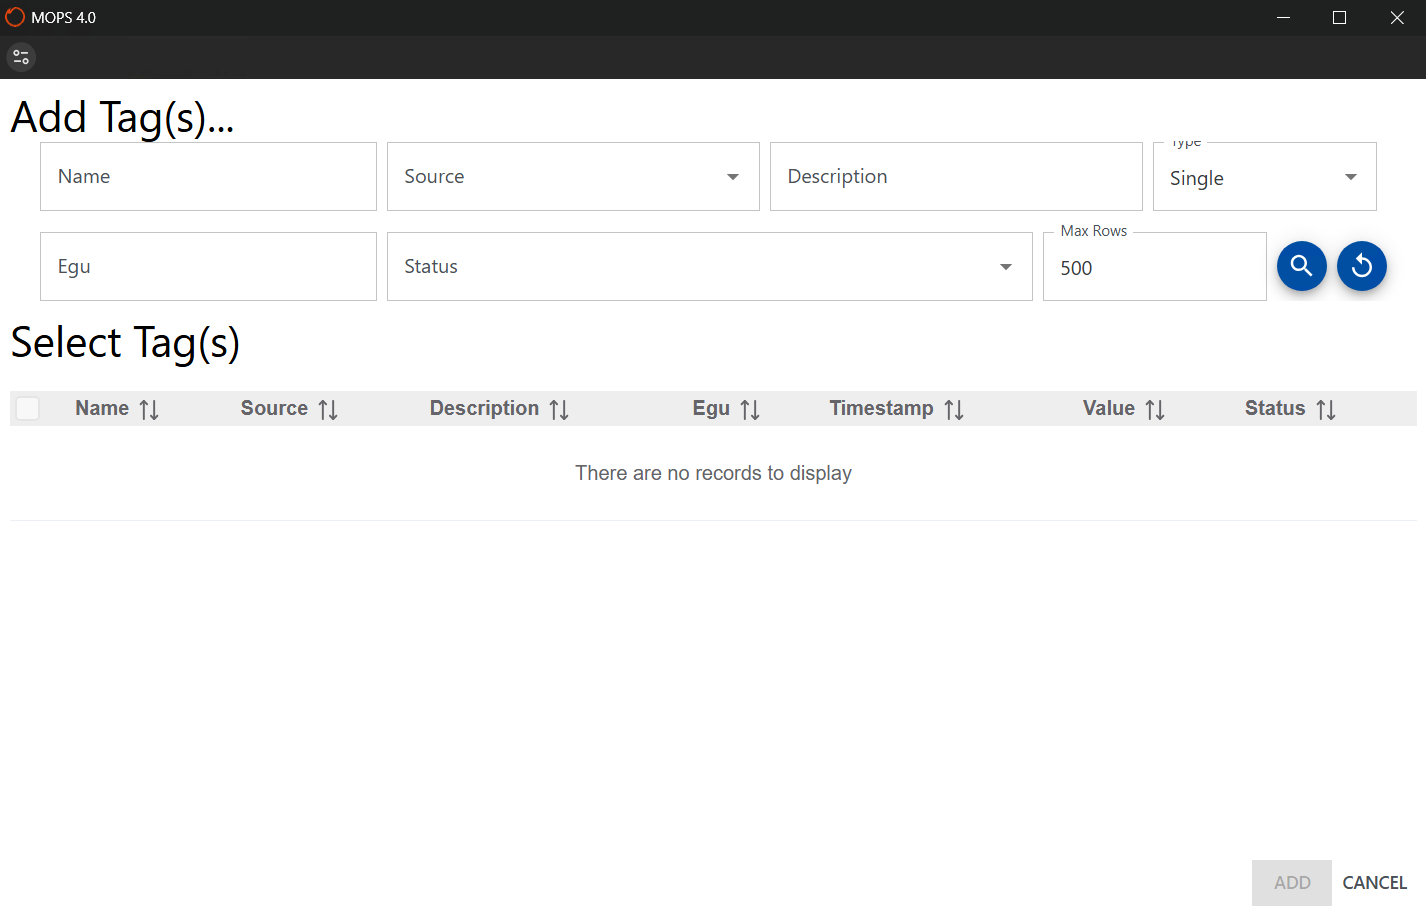Sort the Egu column using its arrows icon
Viewport: 1426px width, 908px height.
(750, 408)
